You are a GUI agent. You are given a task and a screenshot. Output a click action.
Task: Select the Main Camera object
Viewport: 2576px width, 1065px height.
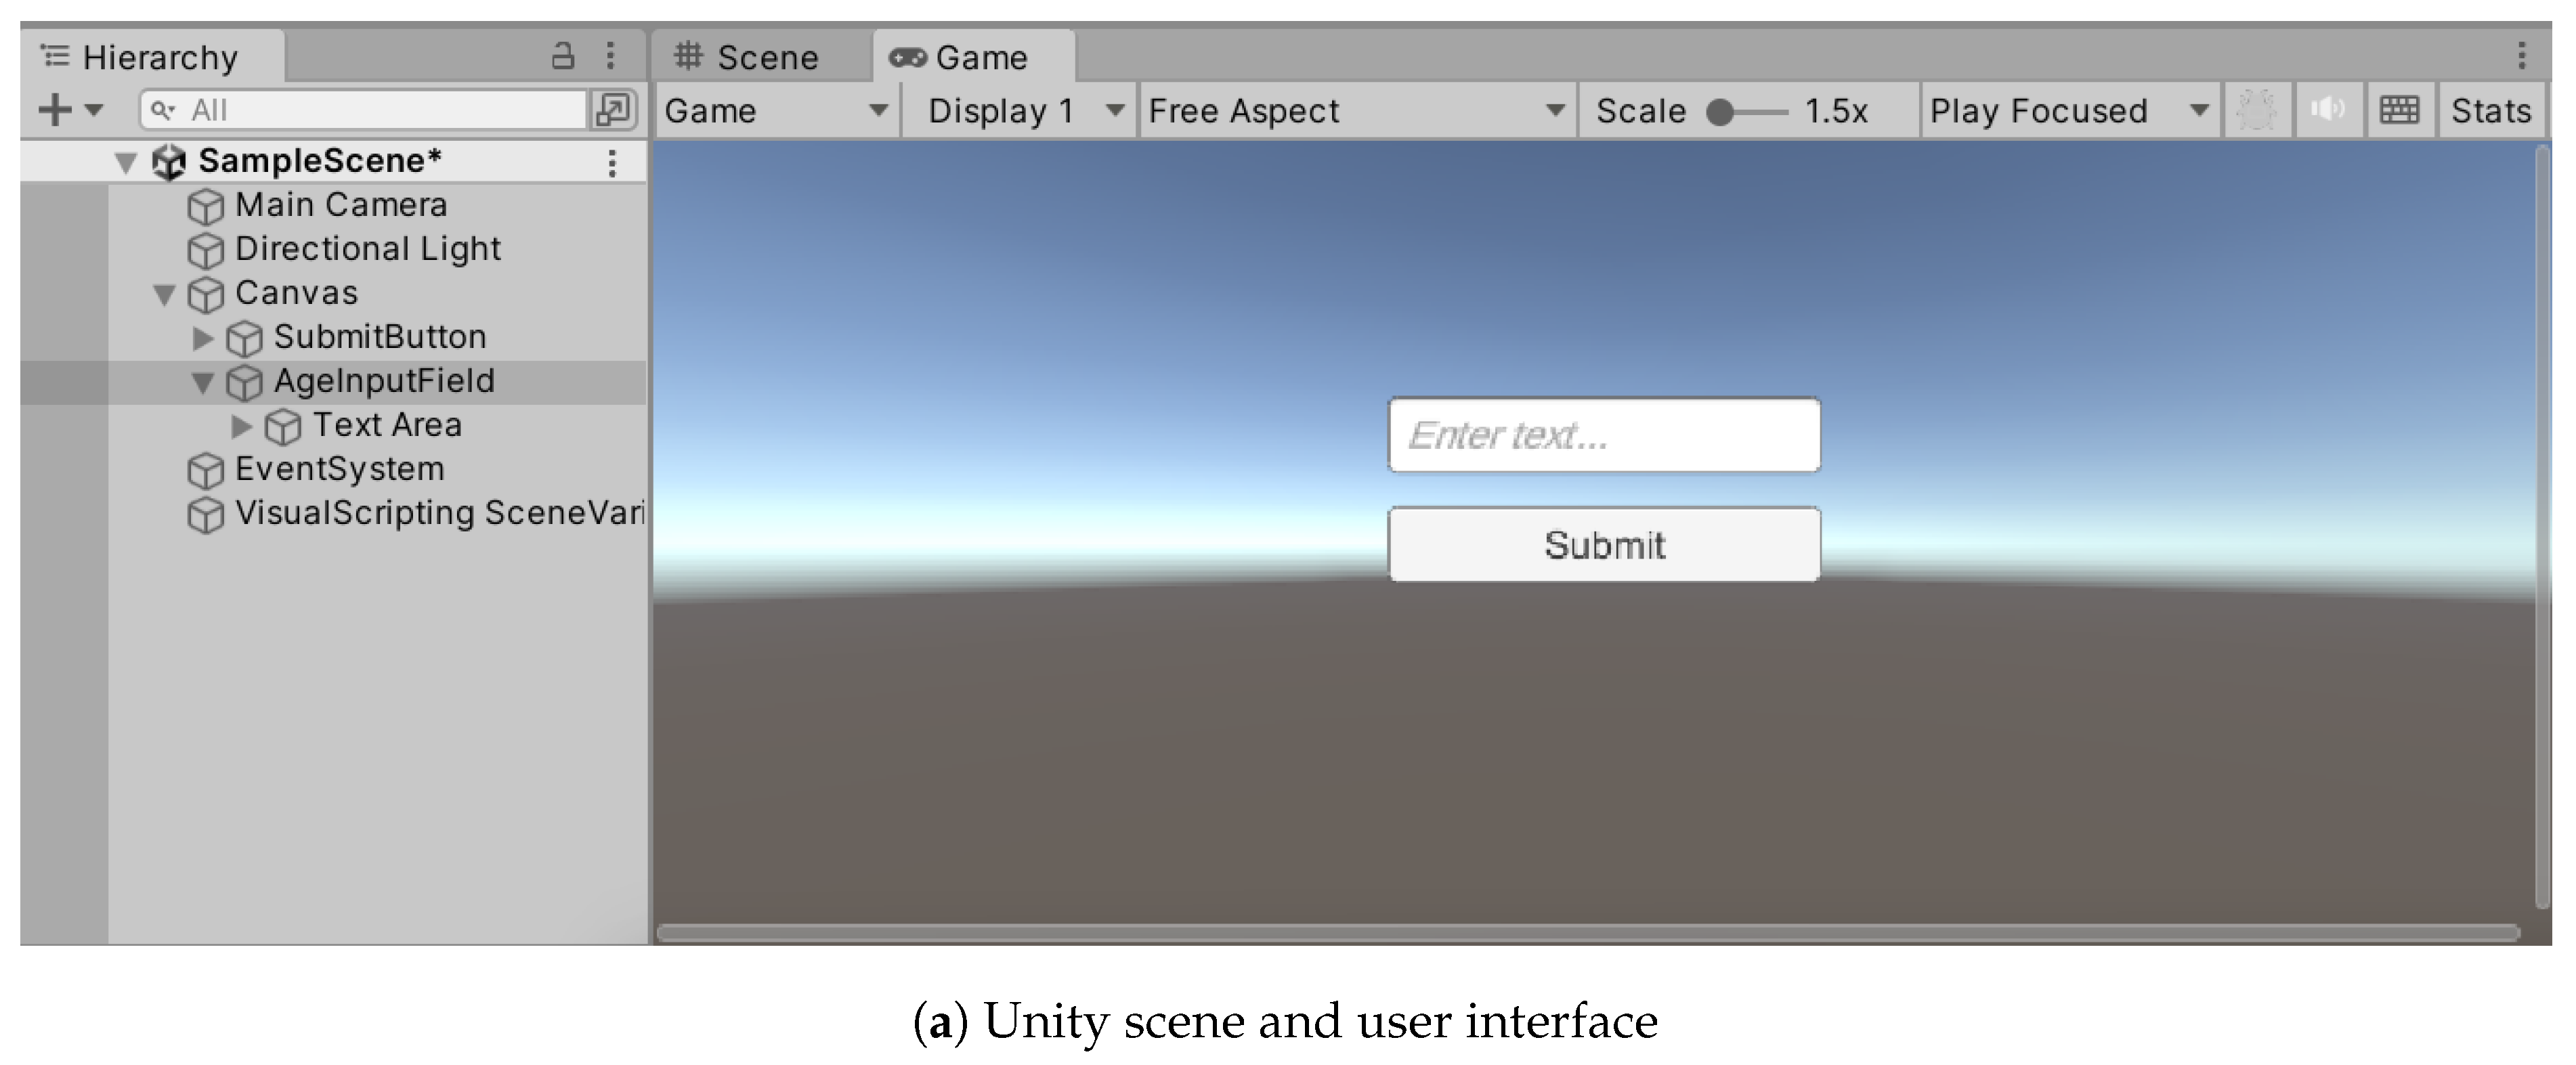coord(340,205)
